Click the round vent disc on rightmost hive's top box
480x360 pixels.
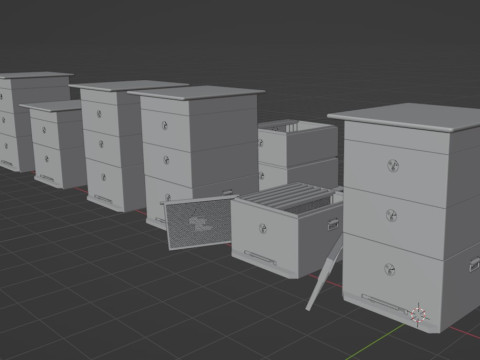point(393,165)
